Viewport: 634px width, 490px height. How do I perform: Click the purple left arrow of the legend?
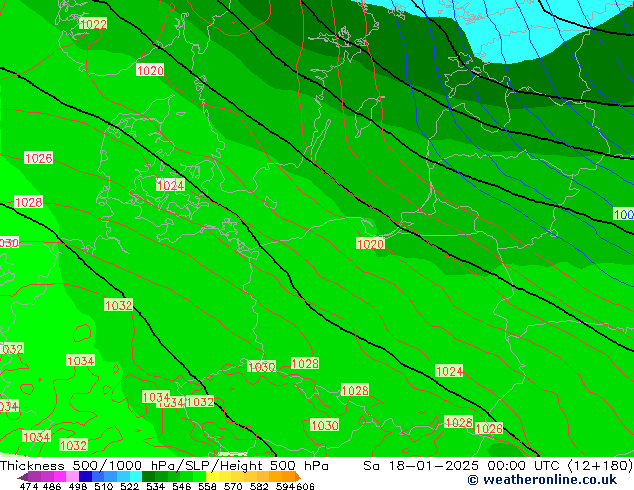point(23,477)
